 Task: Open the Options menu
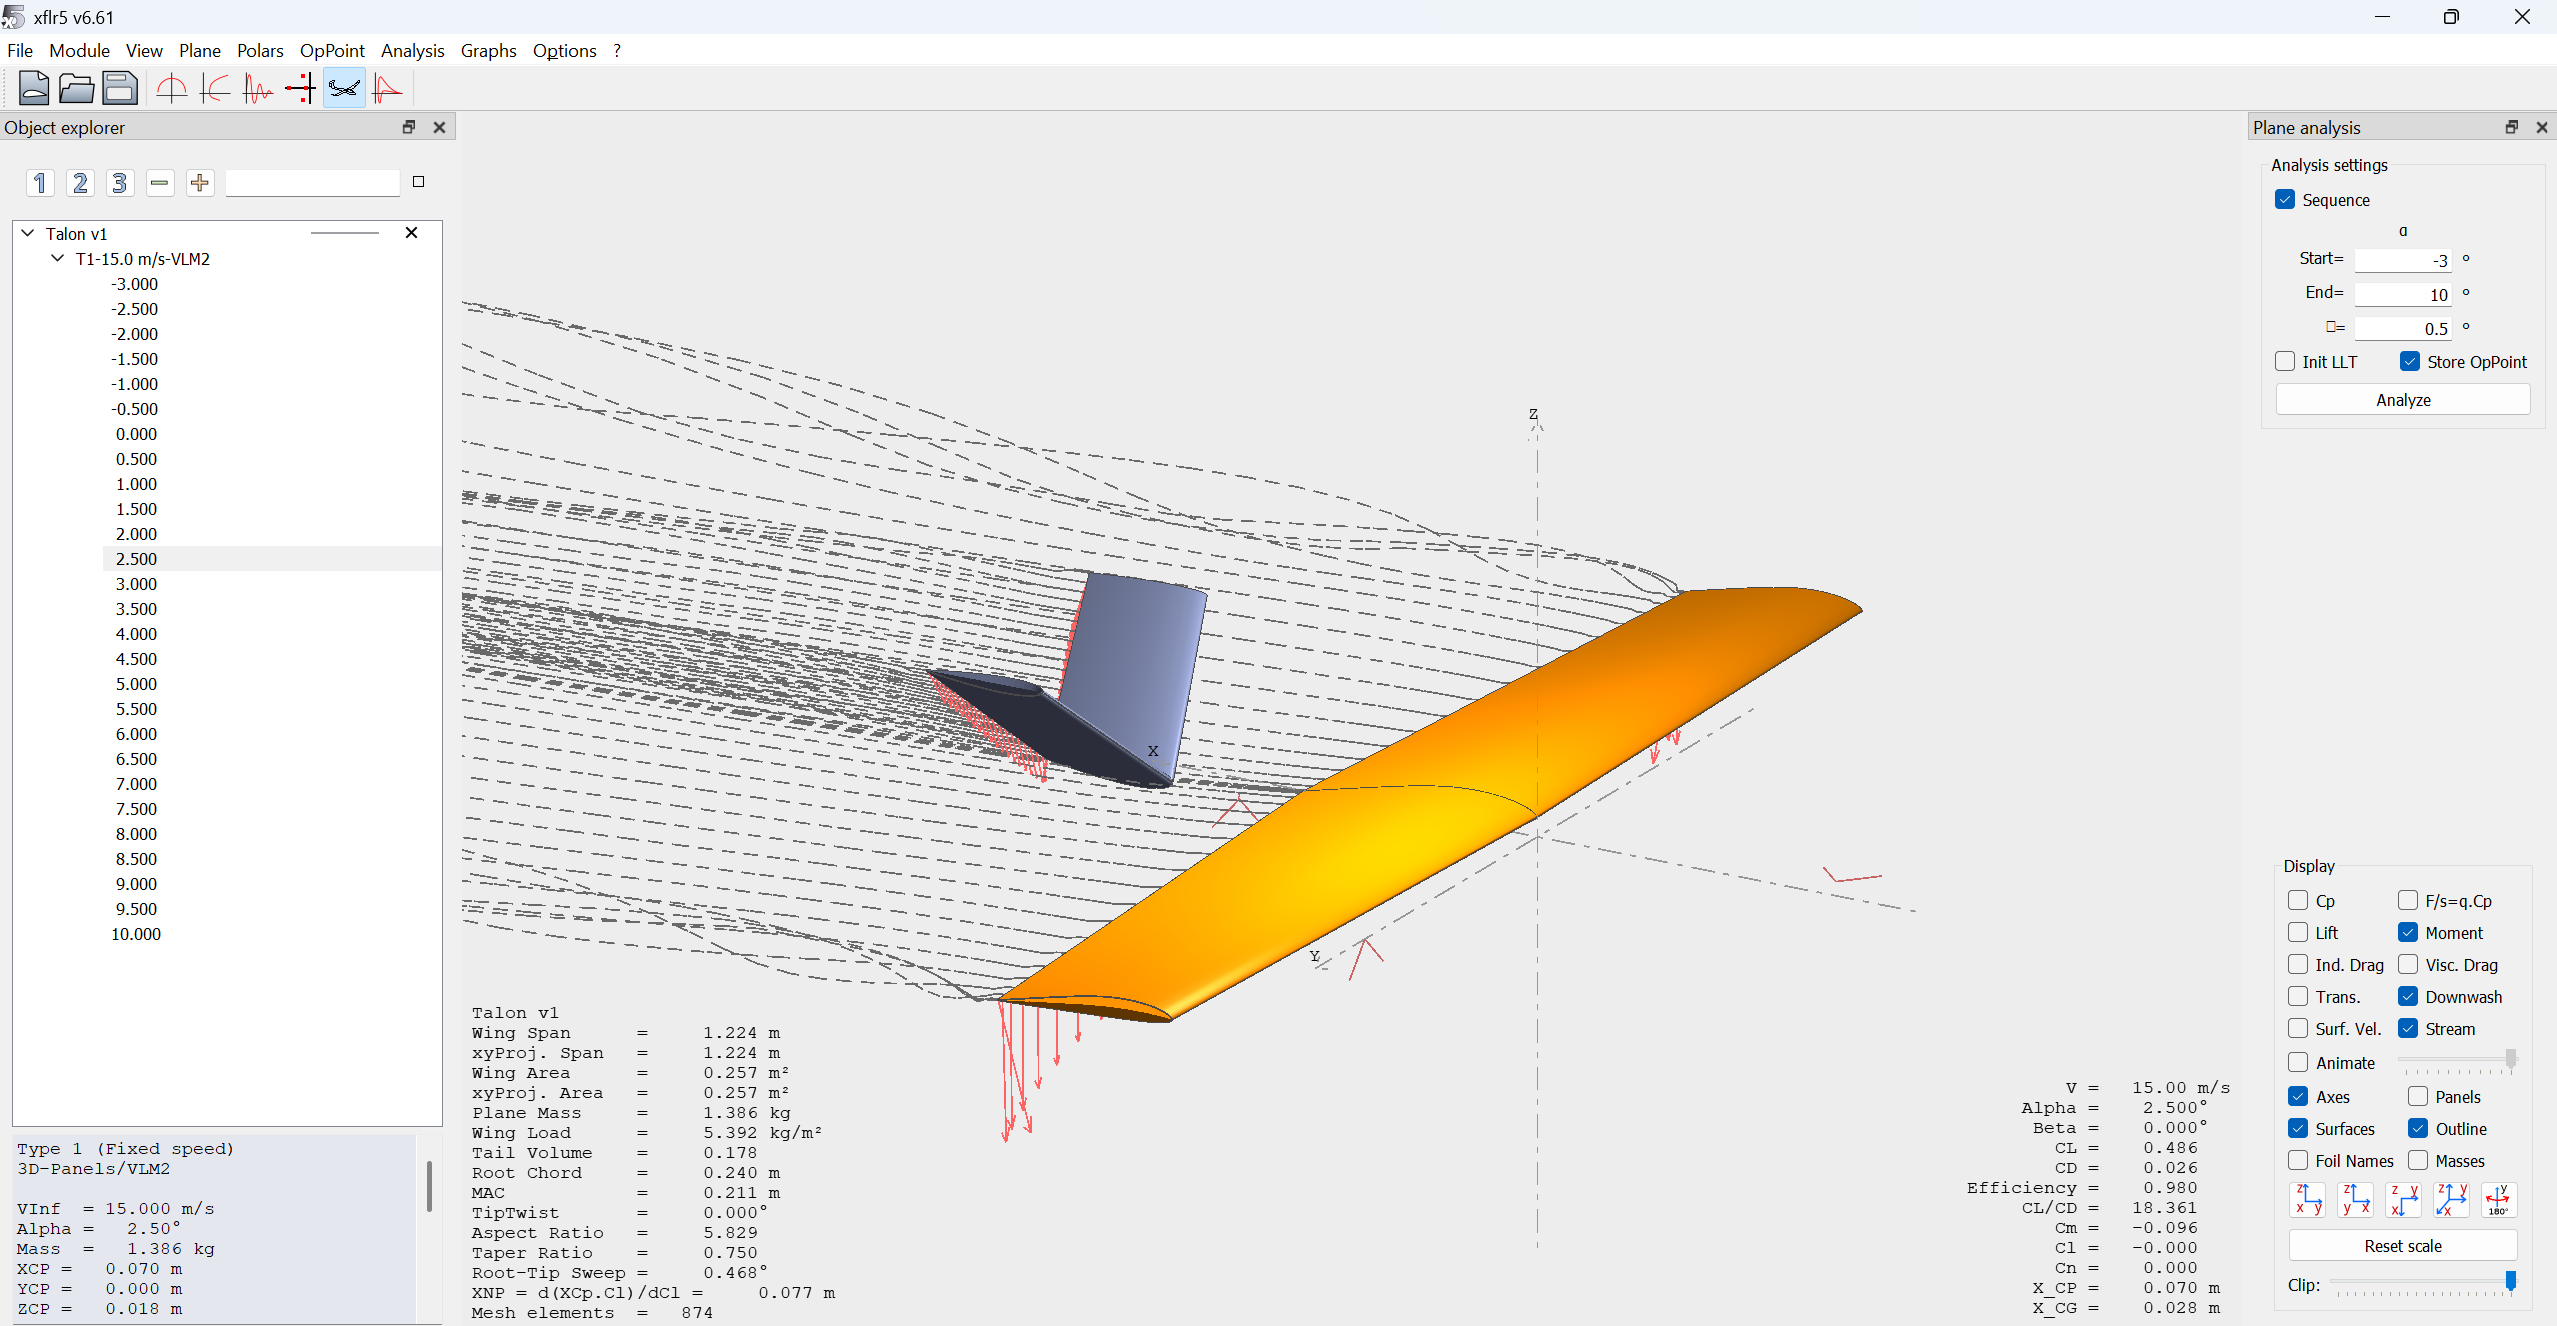564,51
